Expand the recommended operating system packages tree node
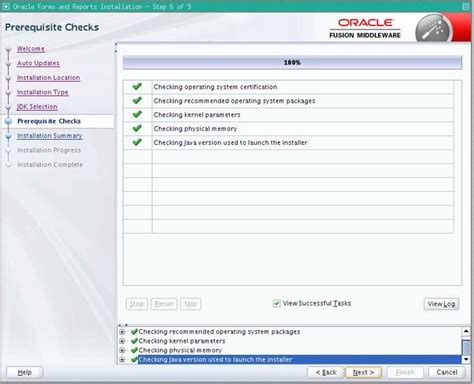This screenshot has height=384, width=474. (122, 332)
